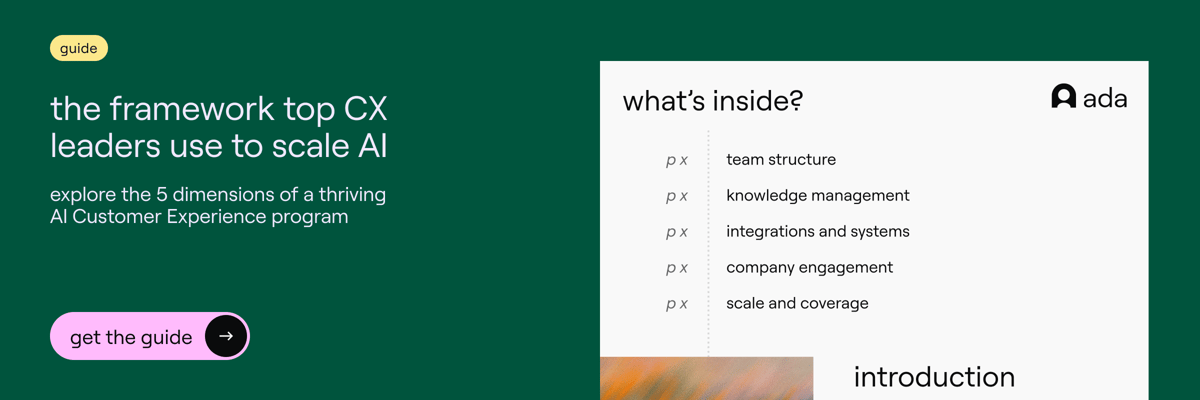The width and height of the screenshot is (1200, 400).
Task: Click page marker beside team structure
Action: 677,160
